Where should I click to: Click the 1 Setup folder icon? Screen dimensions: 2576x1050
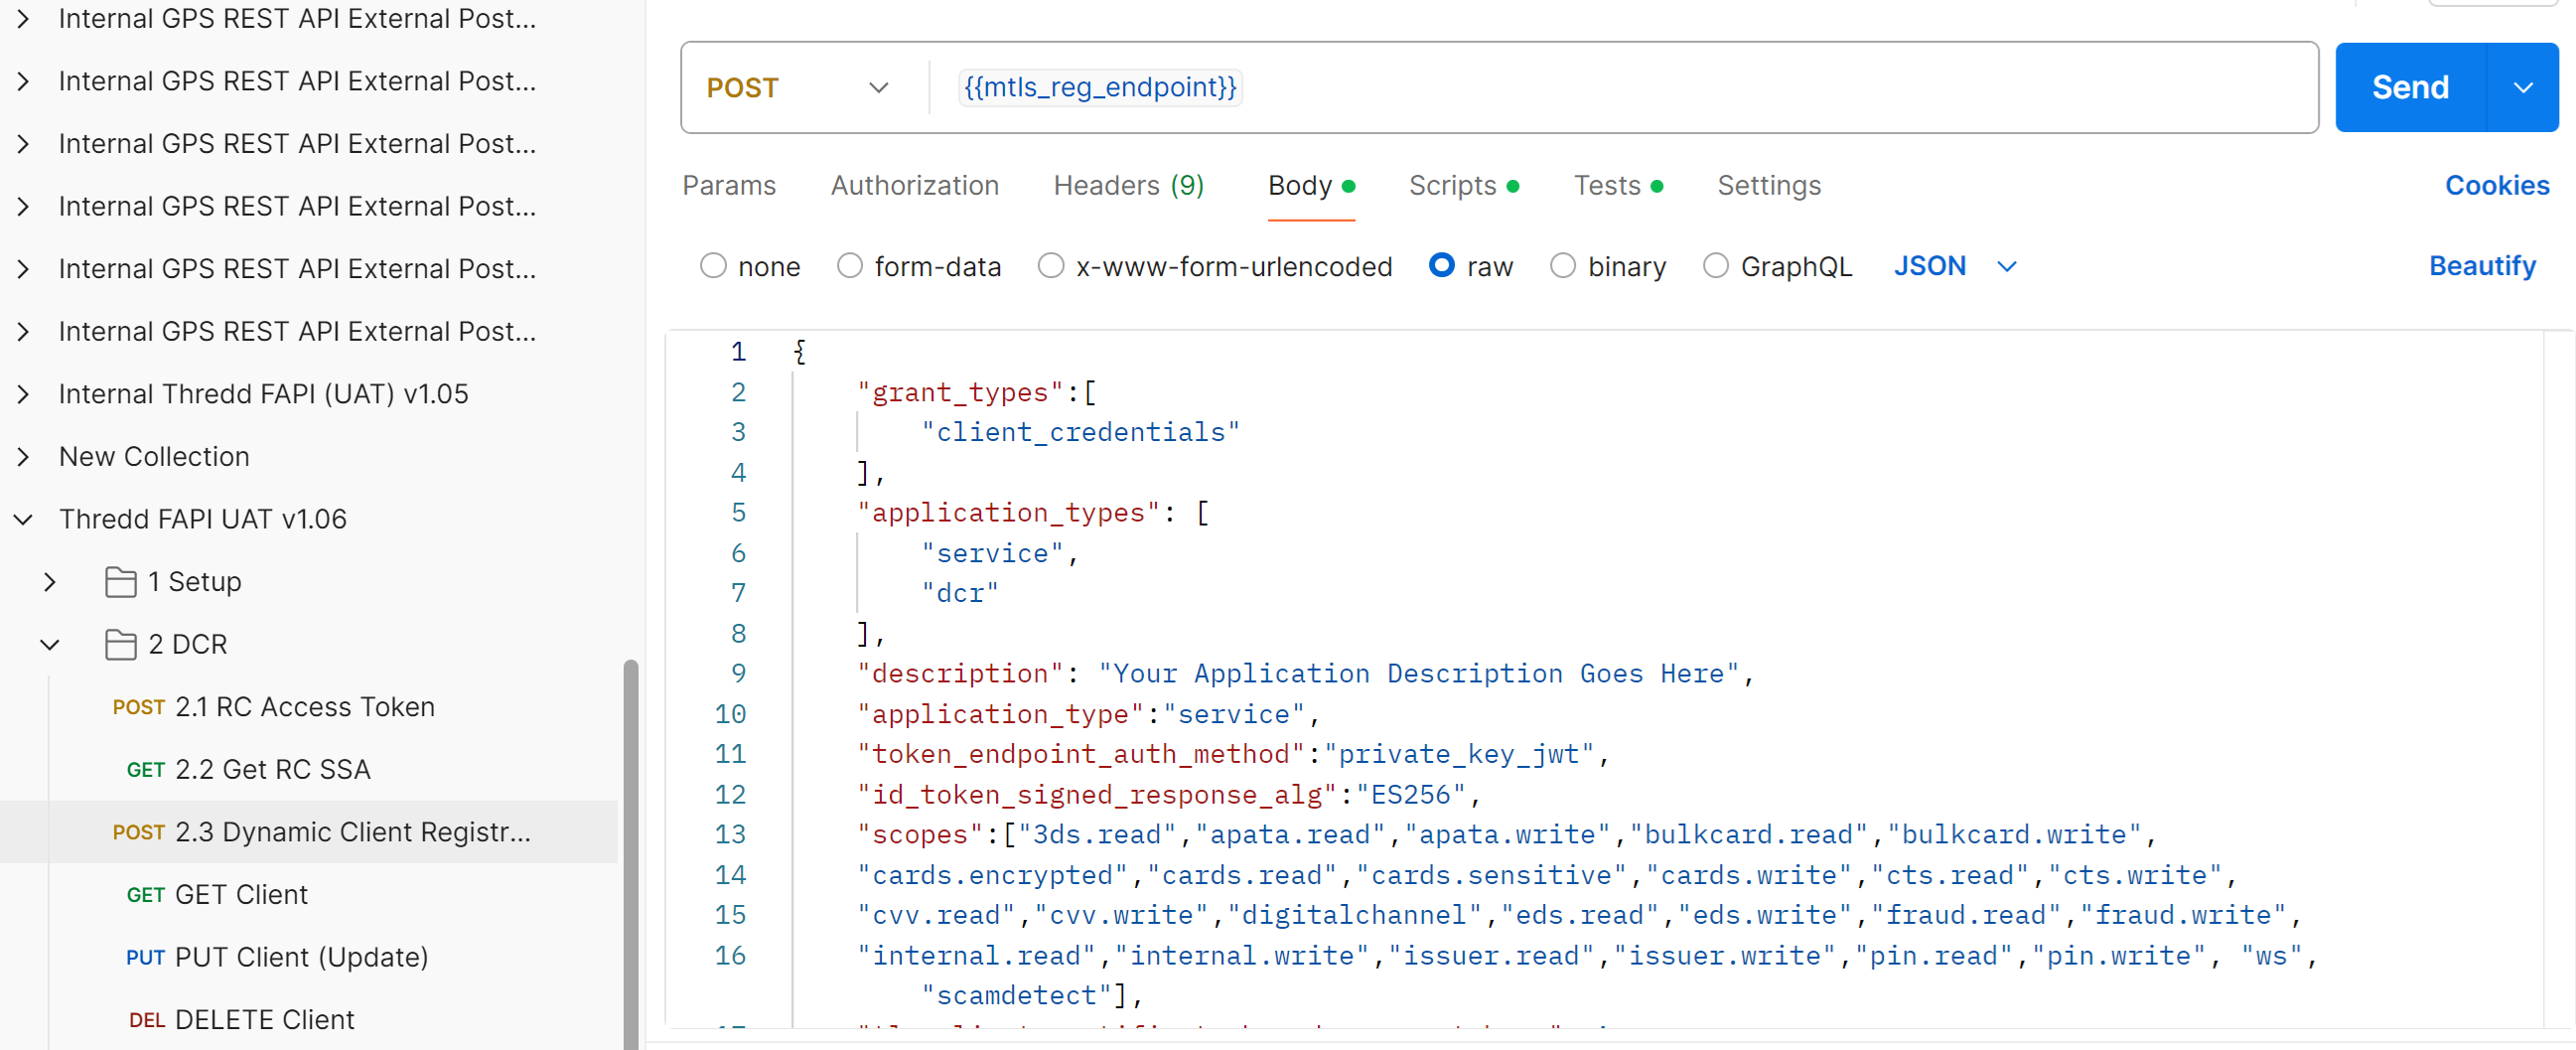pyautogui.click(x=121, y=582)
